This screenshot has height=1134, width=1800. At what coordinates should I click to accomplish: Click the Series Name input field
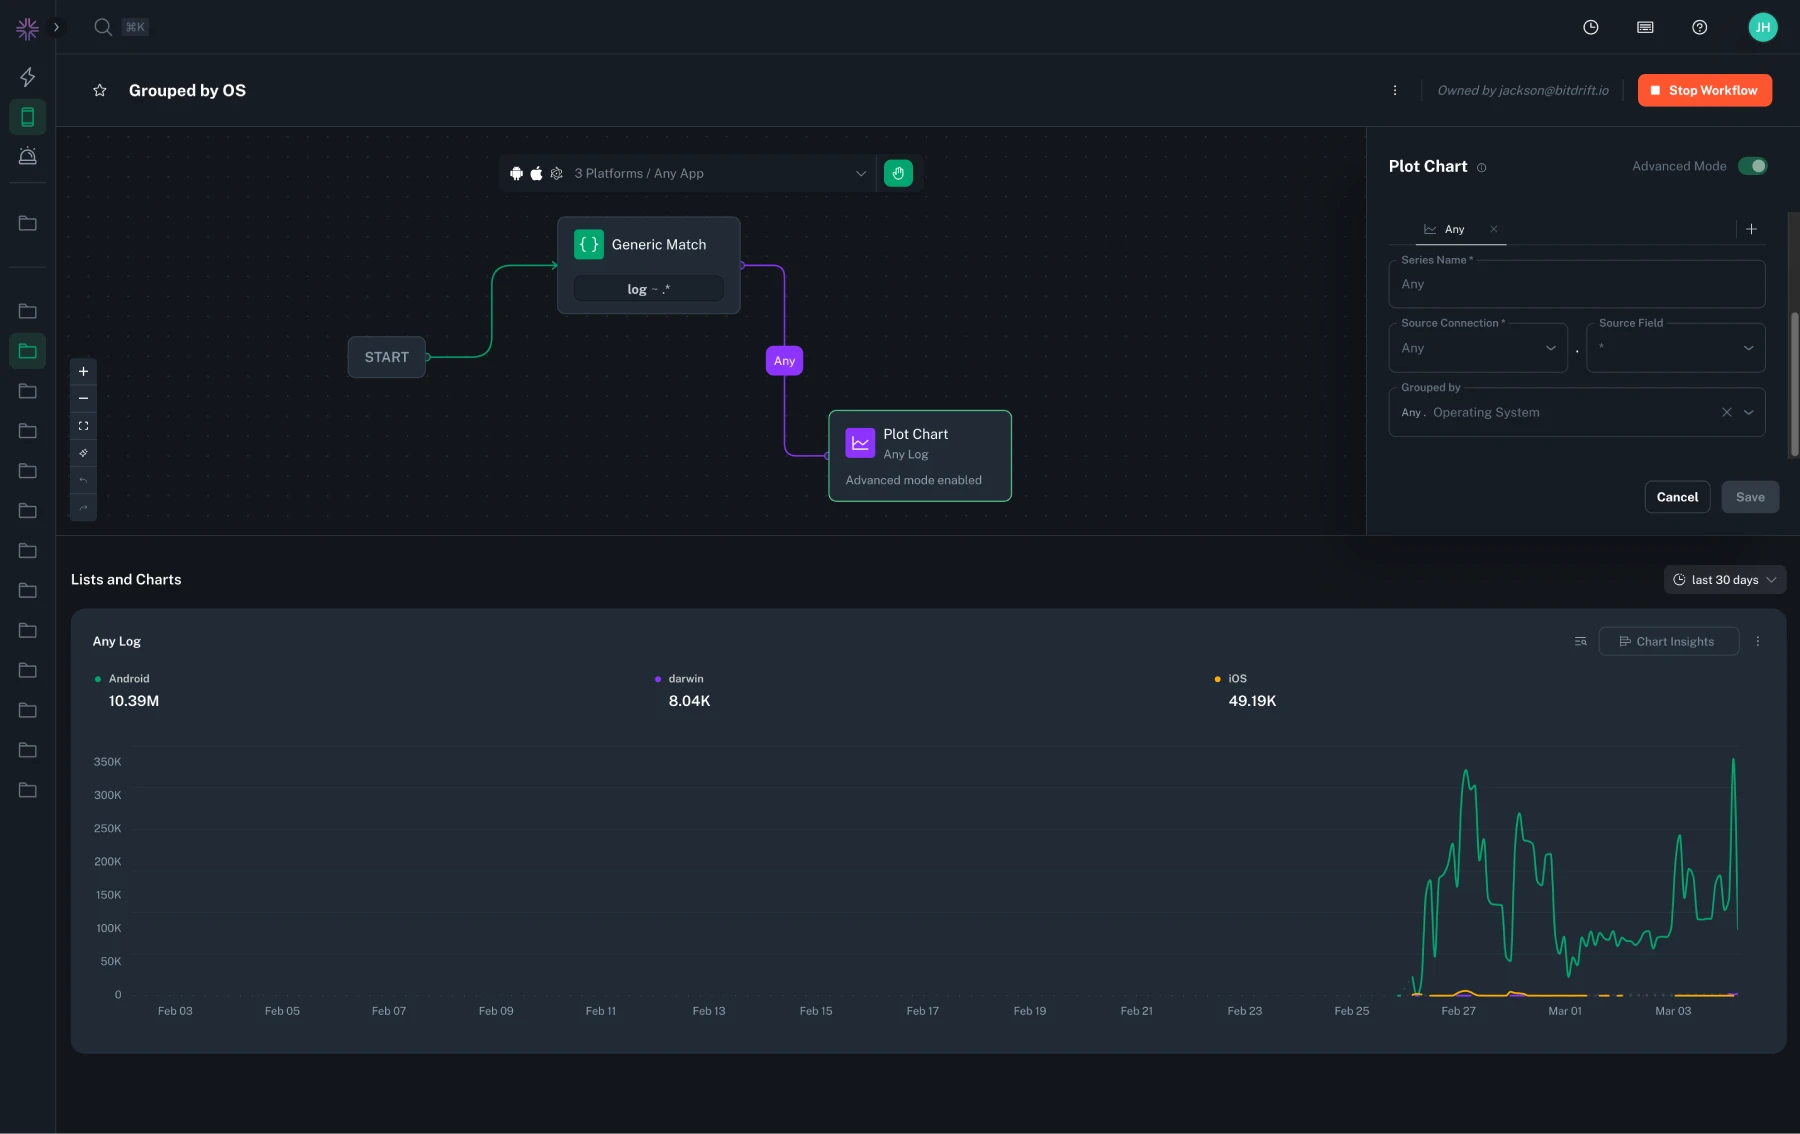tap(1576, 285)
